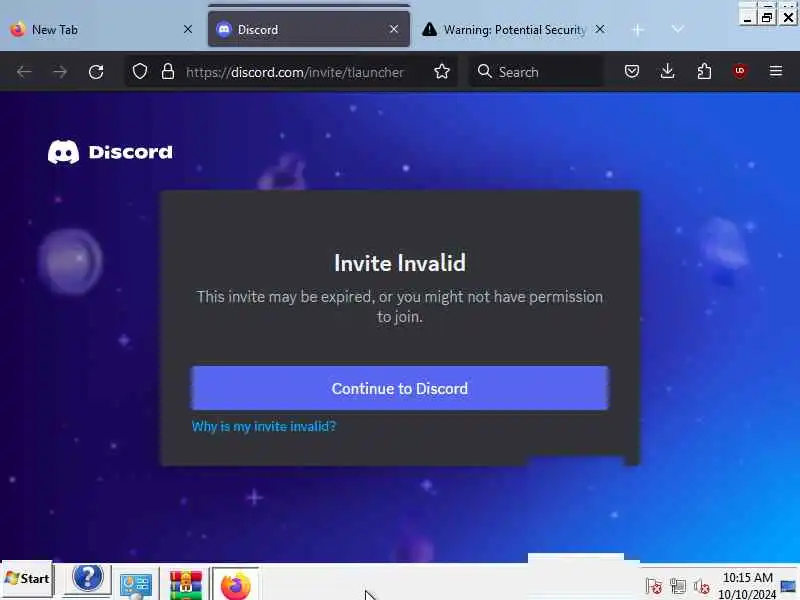Close the Discord tab
Image resolution: width=800 pixels, height=600 pixels.
pyautogui.click(x=394, y=30)
